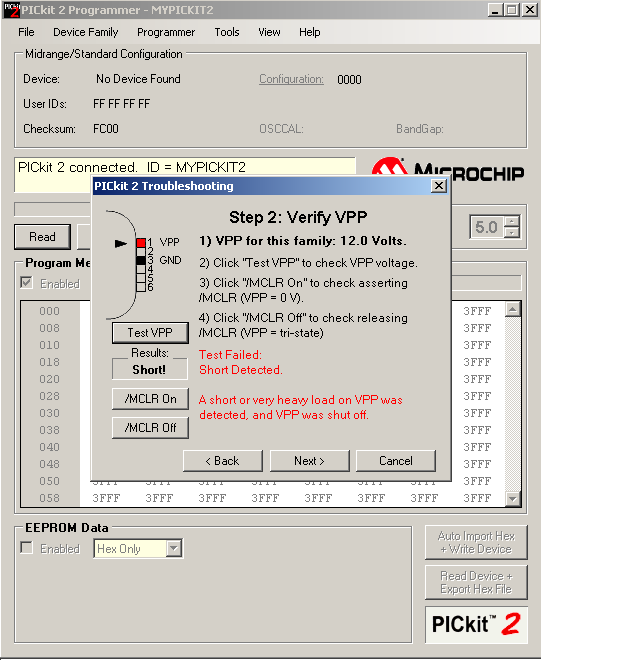Click the checksum value FC00
Image resolution: width=640 pixels, height=660 pixels.
click(106, 128)
